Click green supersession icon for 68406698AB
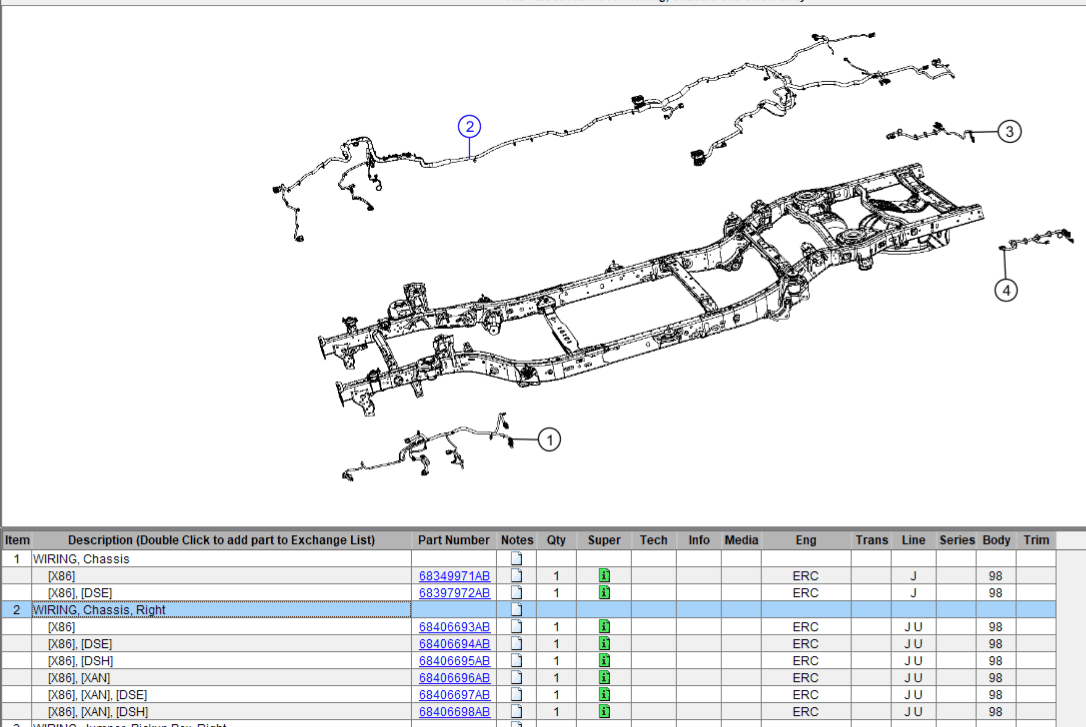The width and height of the screenshot is (1086, 727). tap(605, 711)
